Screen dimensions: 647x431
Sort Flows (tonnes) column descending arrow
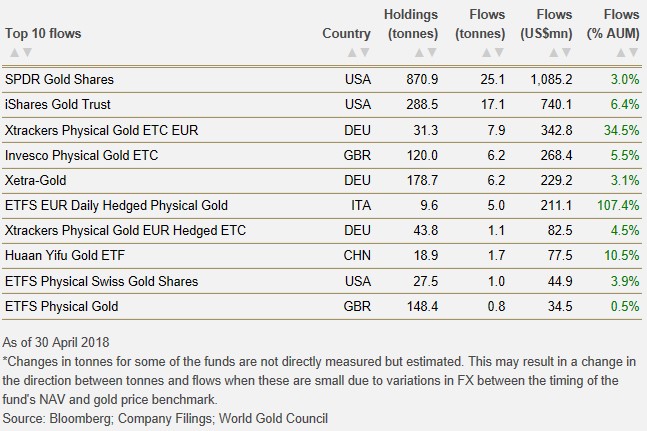click(500, 52)
